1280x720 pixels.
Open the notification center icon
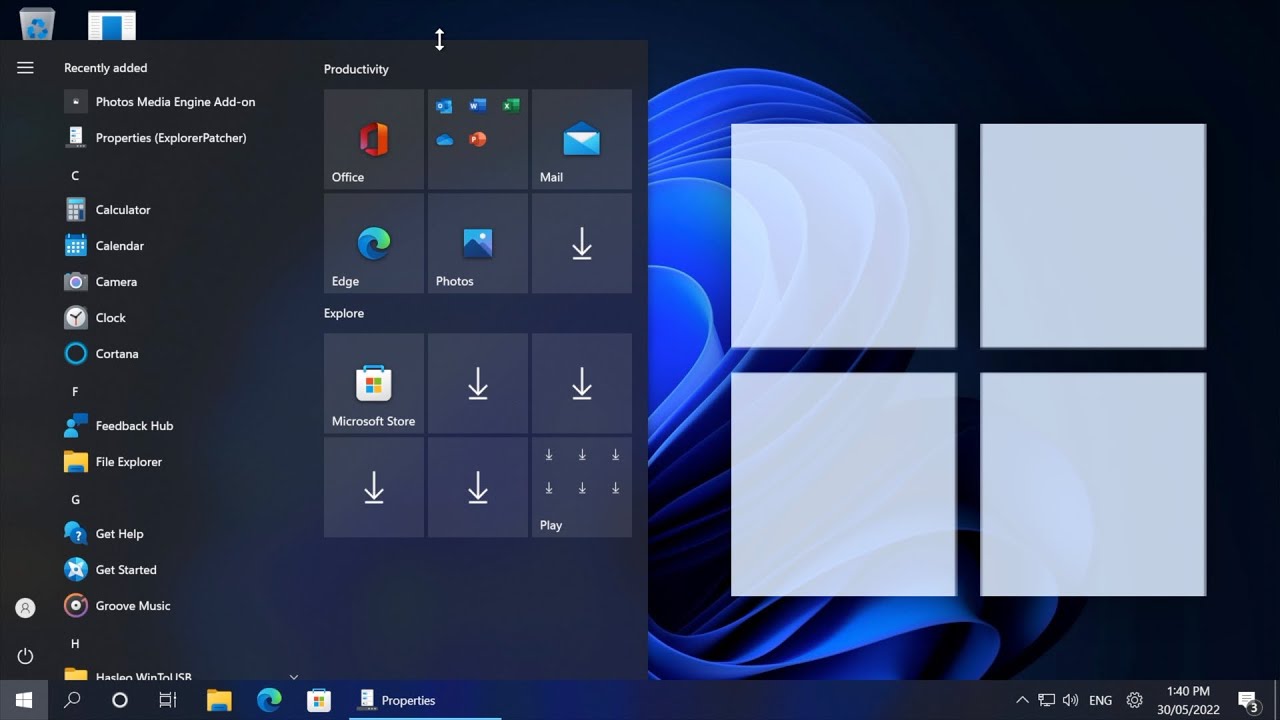1247,700
